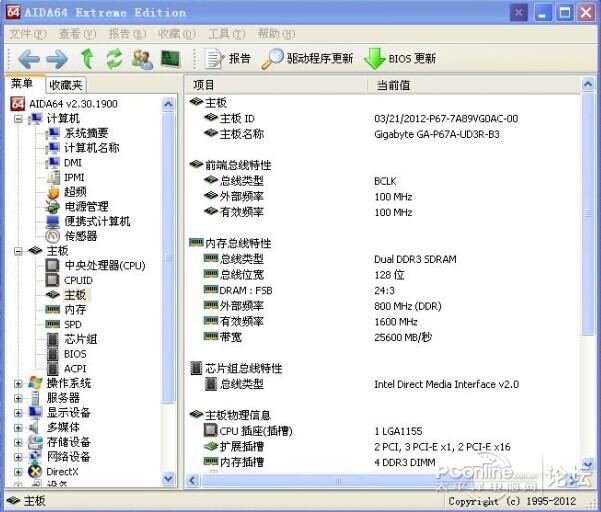Select DMI tree item
This screenshot has width=601, height=512.
point(73,163)
